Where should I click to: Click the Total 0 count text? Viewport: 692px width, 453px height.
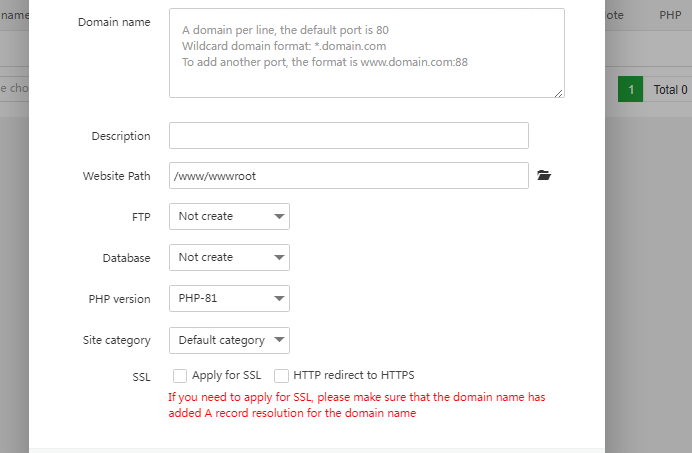click(669, 90)
